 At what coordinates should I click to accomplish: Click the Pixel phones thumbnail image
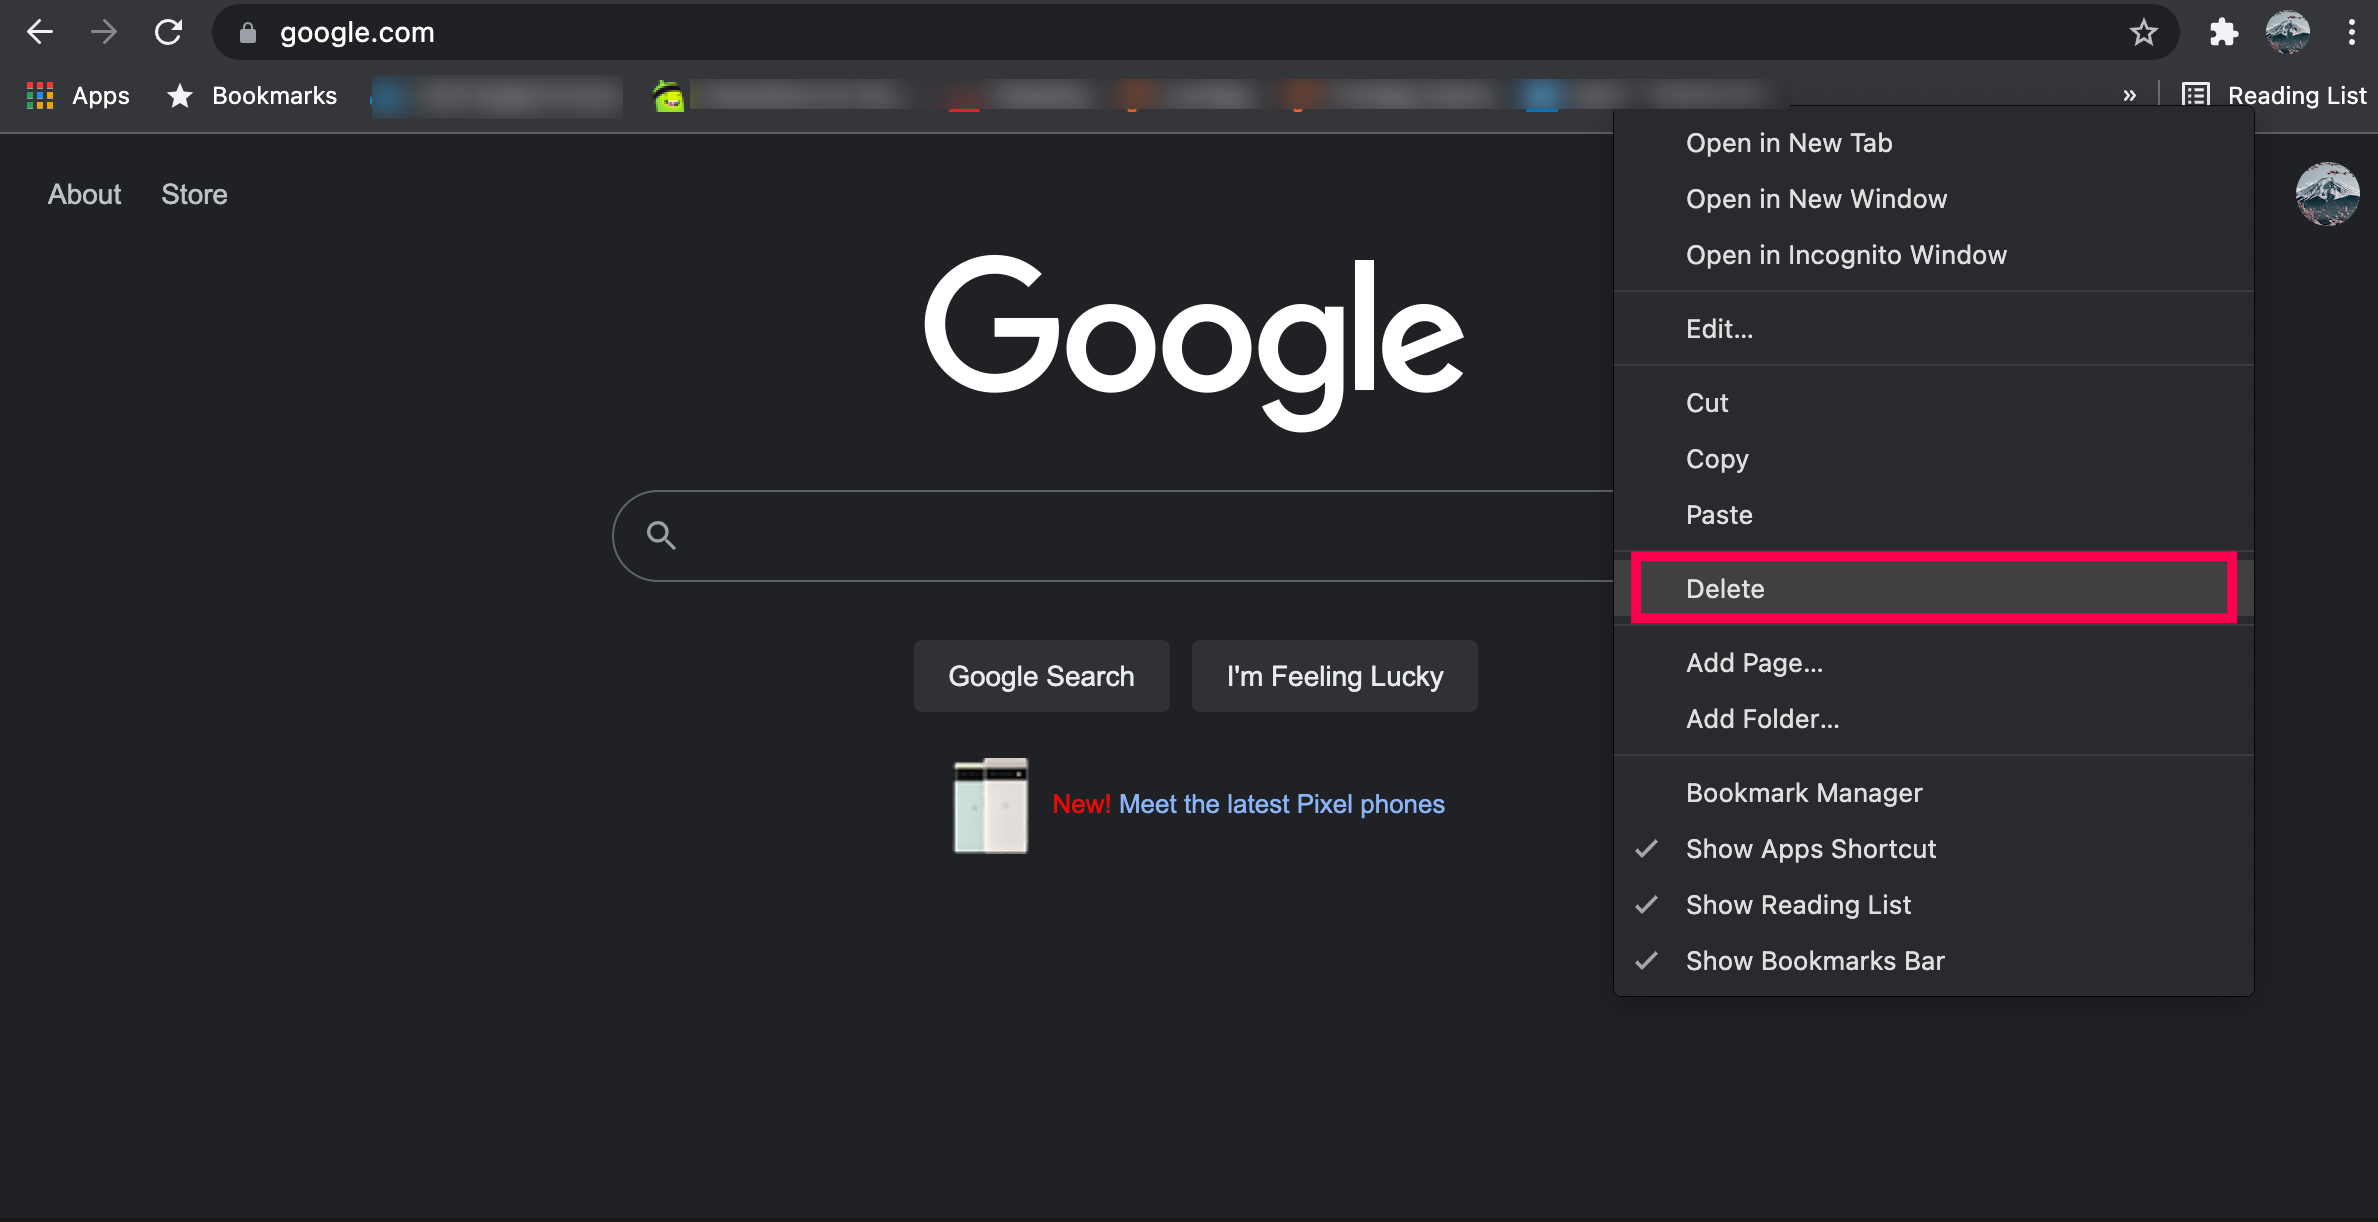[990, 805]
